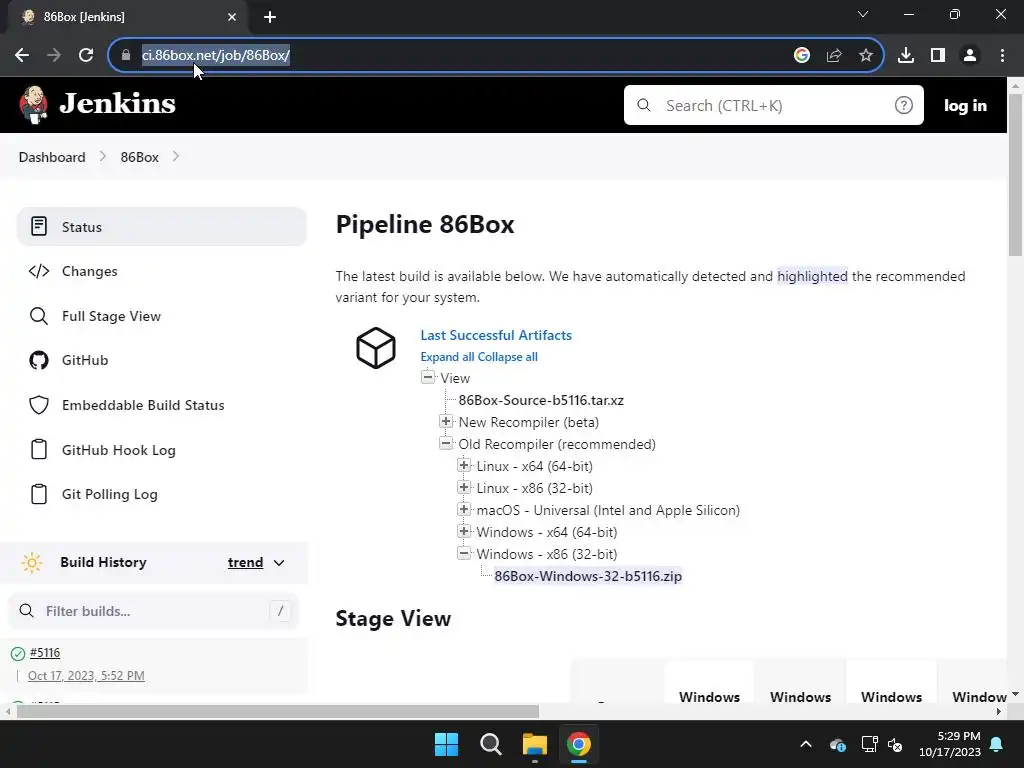1024x768 pixels.
Task: Open GitHub Hook Log menu item
Action: tap(161, 450)
